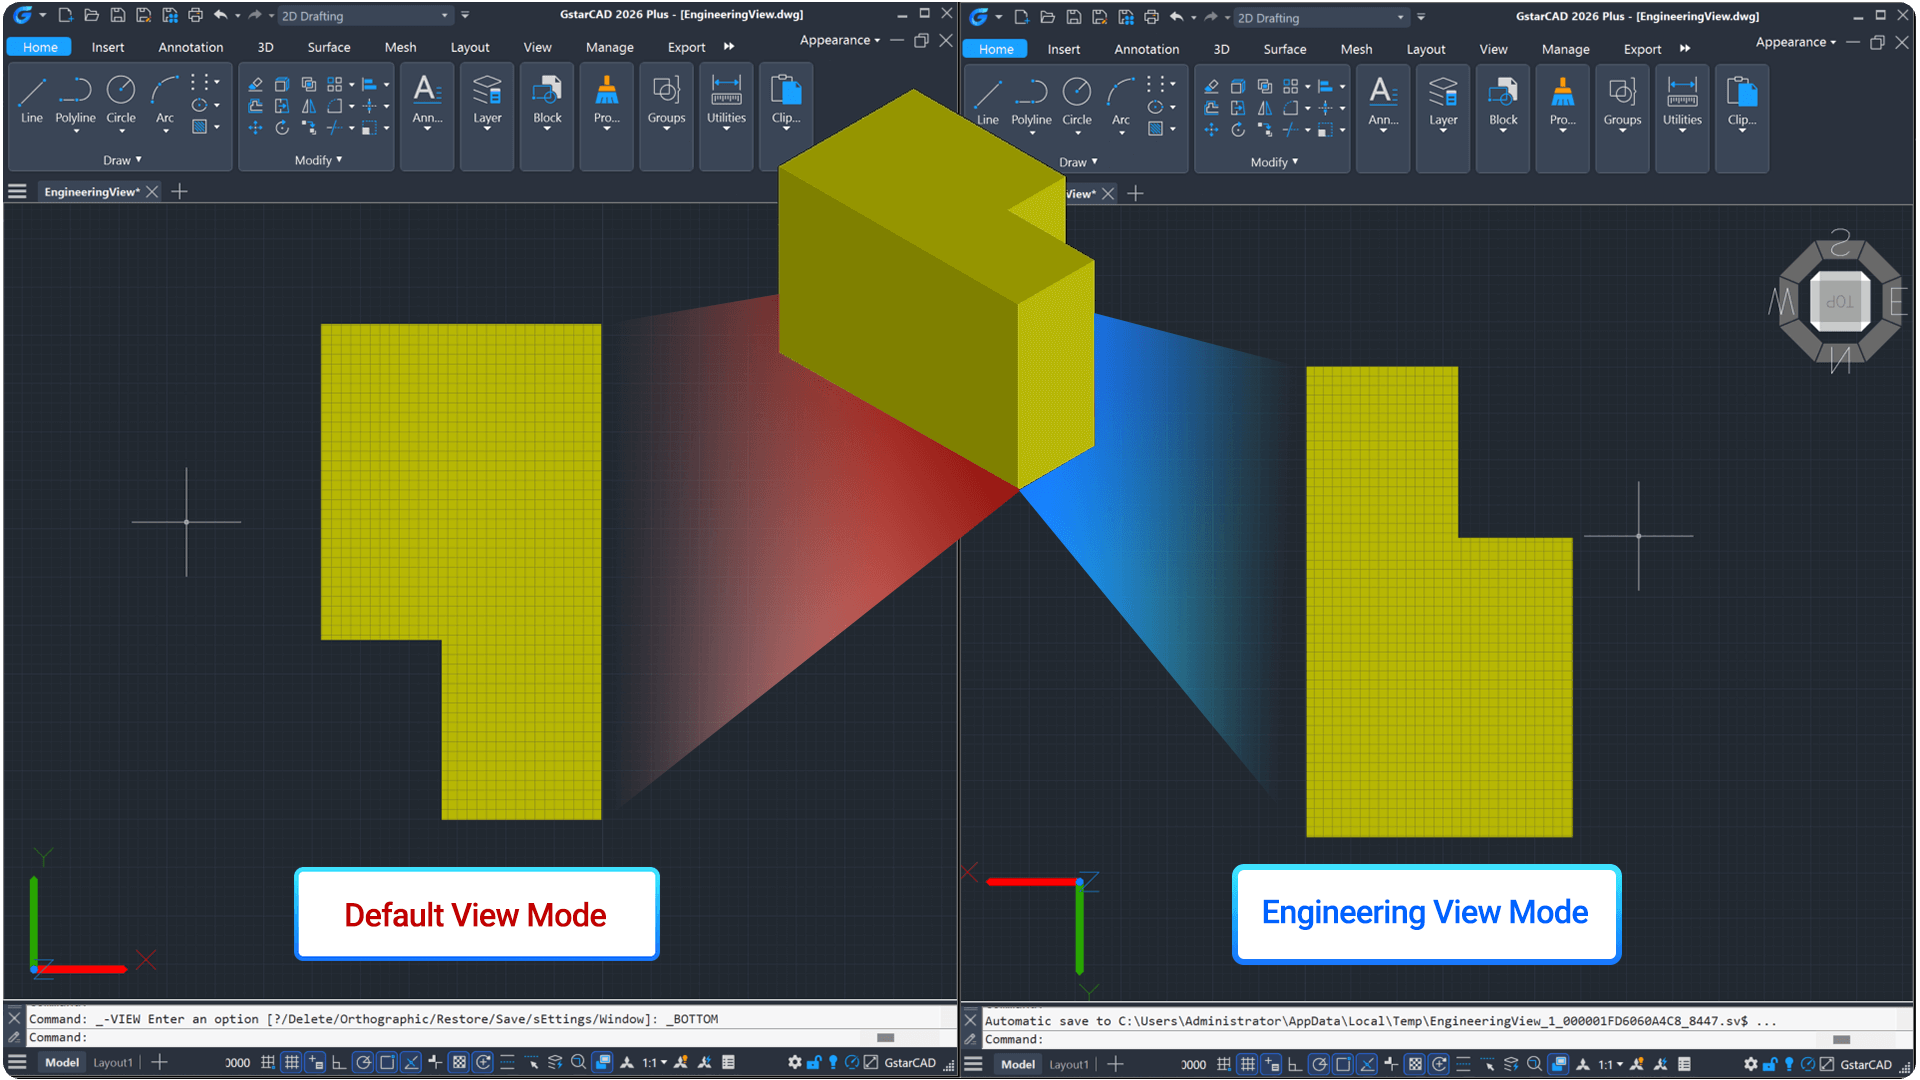Toggle snap mode in the status bar

[x=266, y=1062]
